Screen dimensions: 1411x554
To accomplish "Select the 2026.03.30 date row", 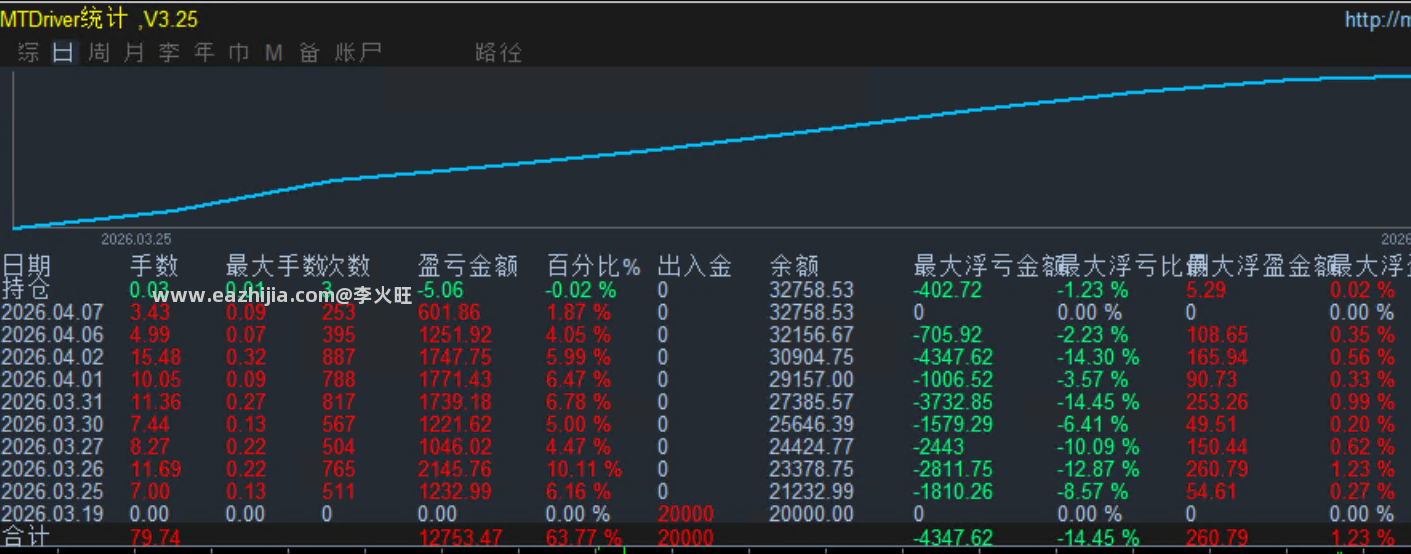I will pos(52,424).
